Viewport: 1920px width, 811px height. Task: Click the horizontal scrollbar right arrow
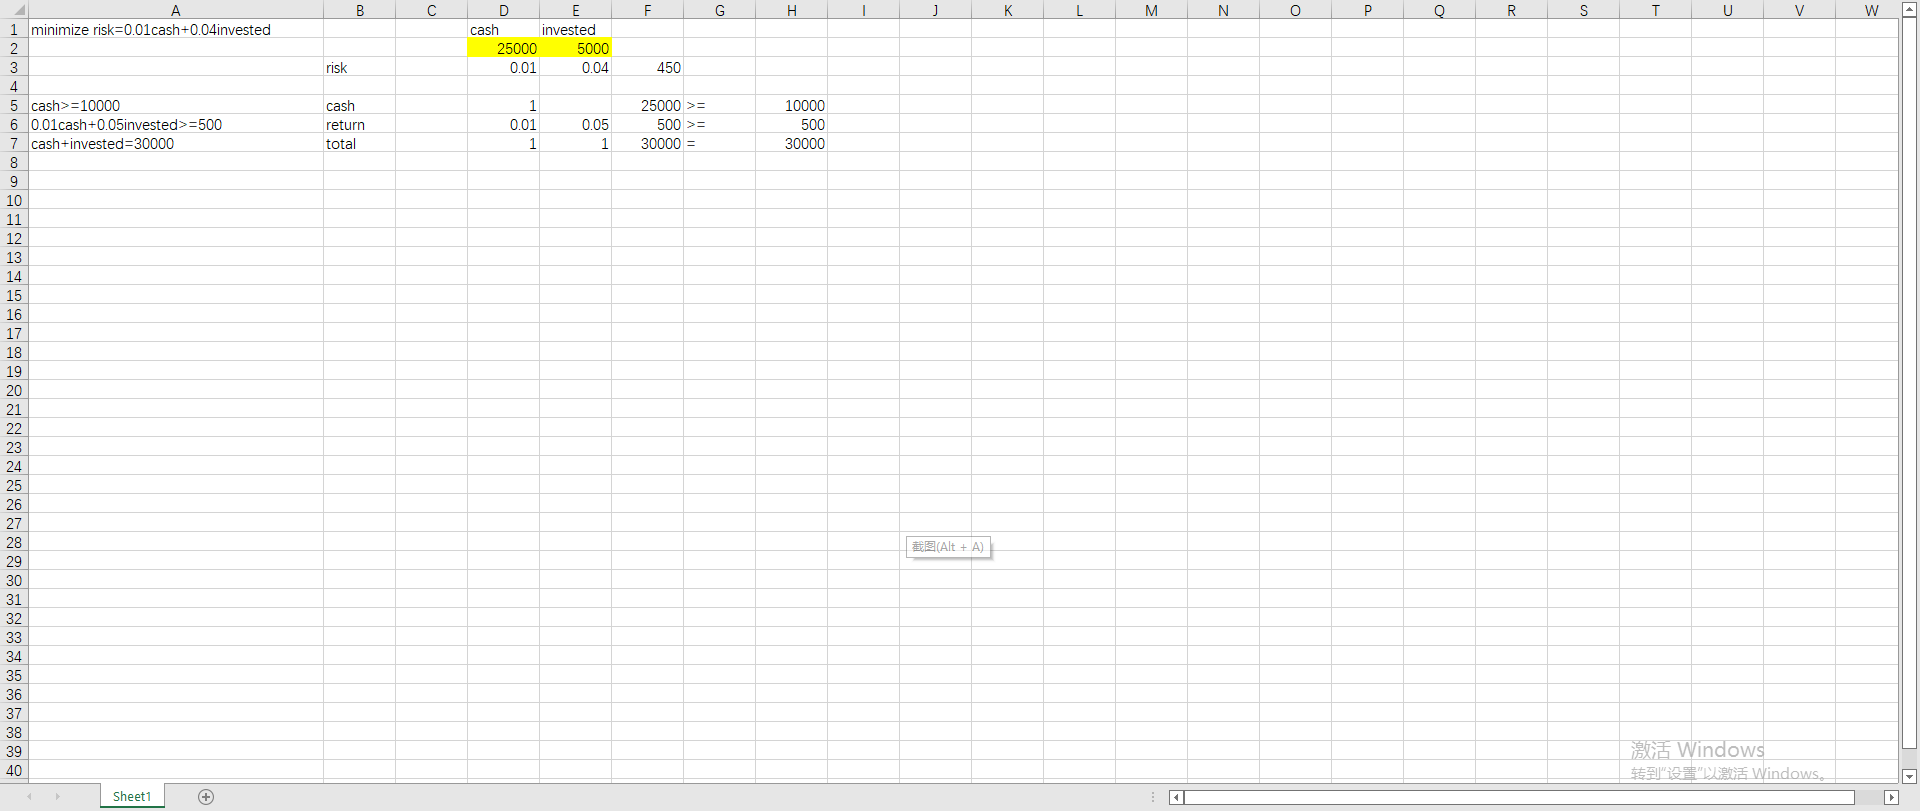click(1891, 797)
